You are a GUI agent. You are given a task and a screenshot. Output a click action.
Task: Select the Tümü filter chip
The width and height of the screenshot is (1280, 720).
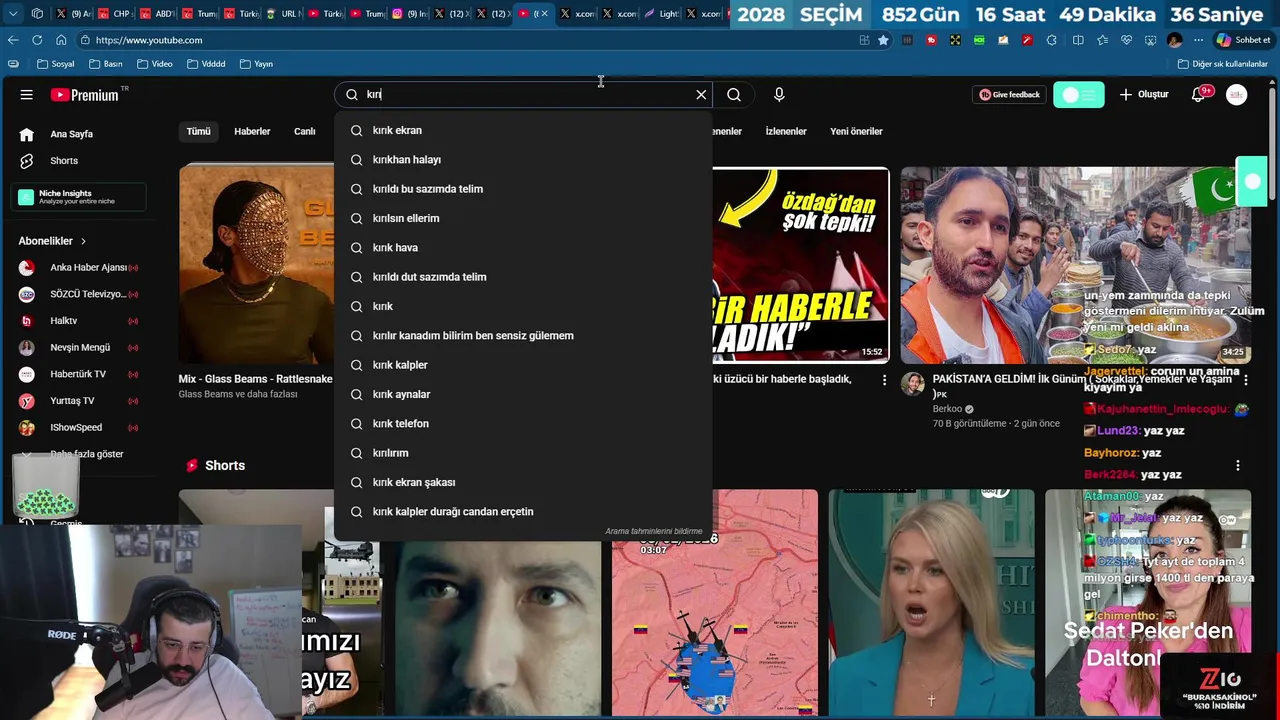point(199,131)
